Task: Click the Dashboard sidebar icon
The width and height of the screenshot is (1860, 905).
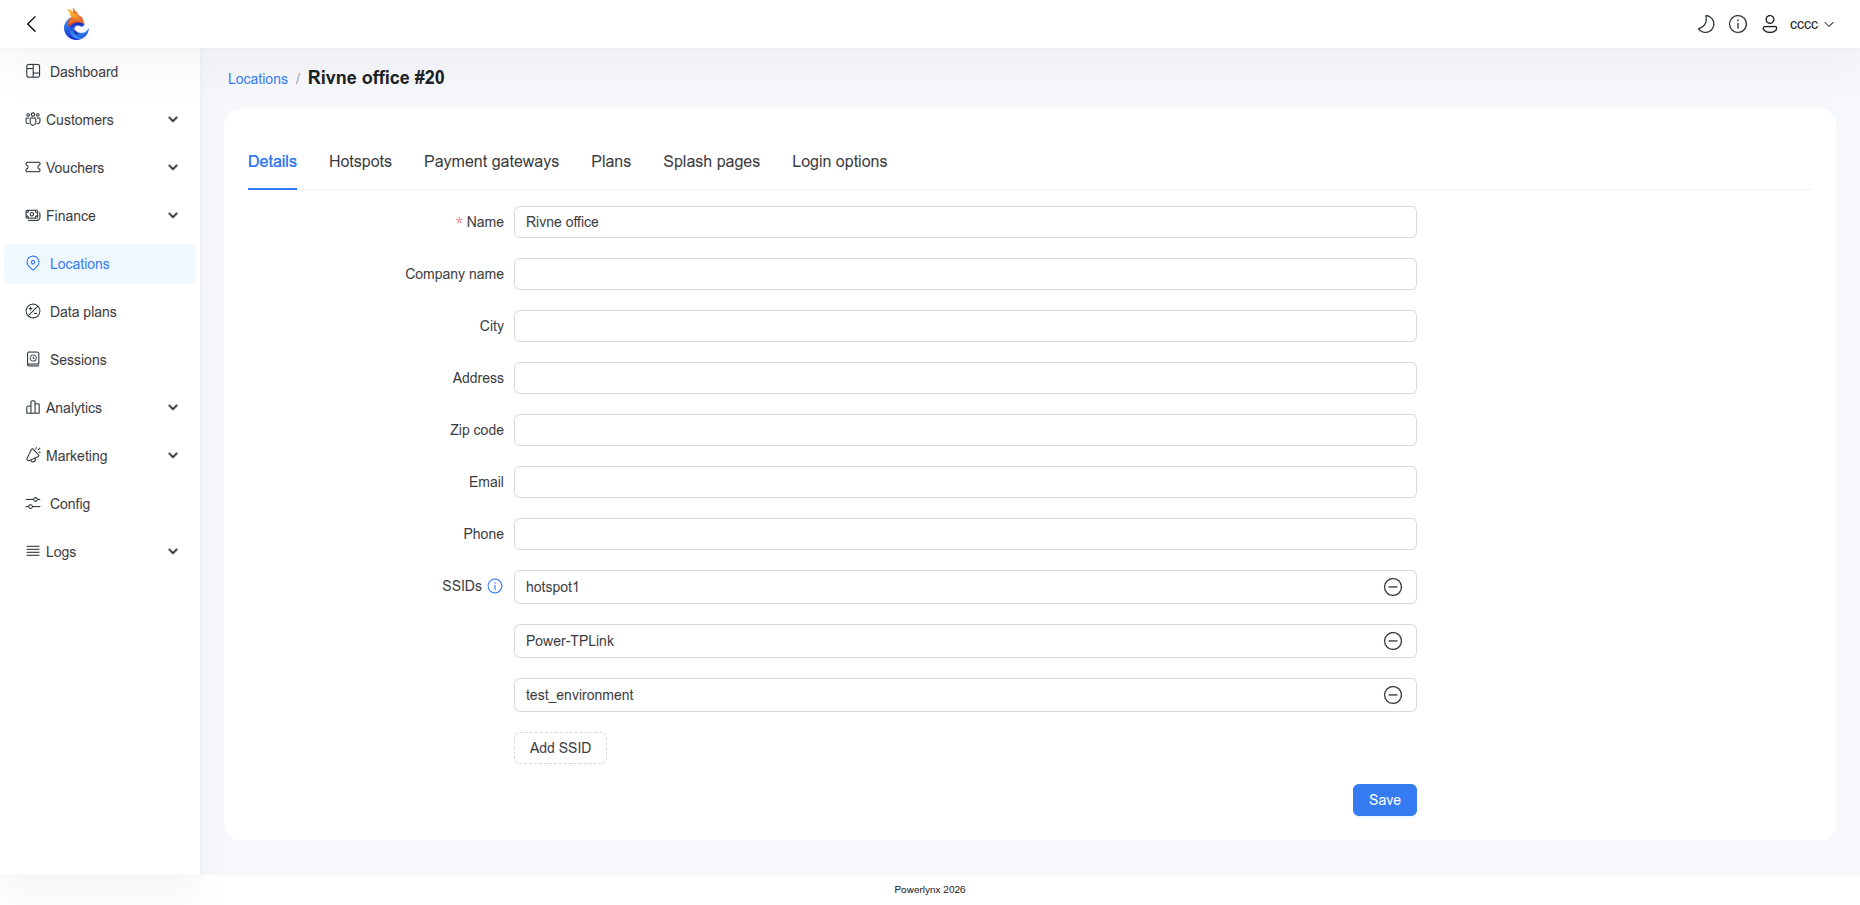Action: (33, 71)
